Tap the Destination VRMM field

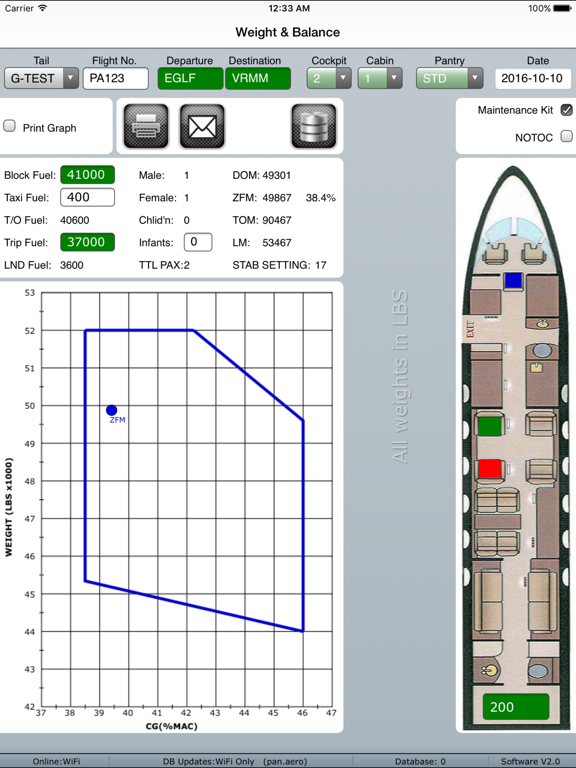click(258, 78)
